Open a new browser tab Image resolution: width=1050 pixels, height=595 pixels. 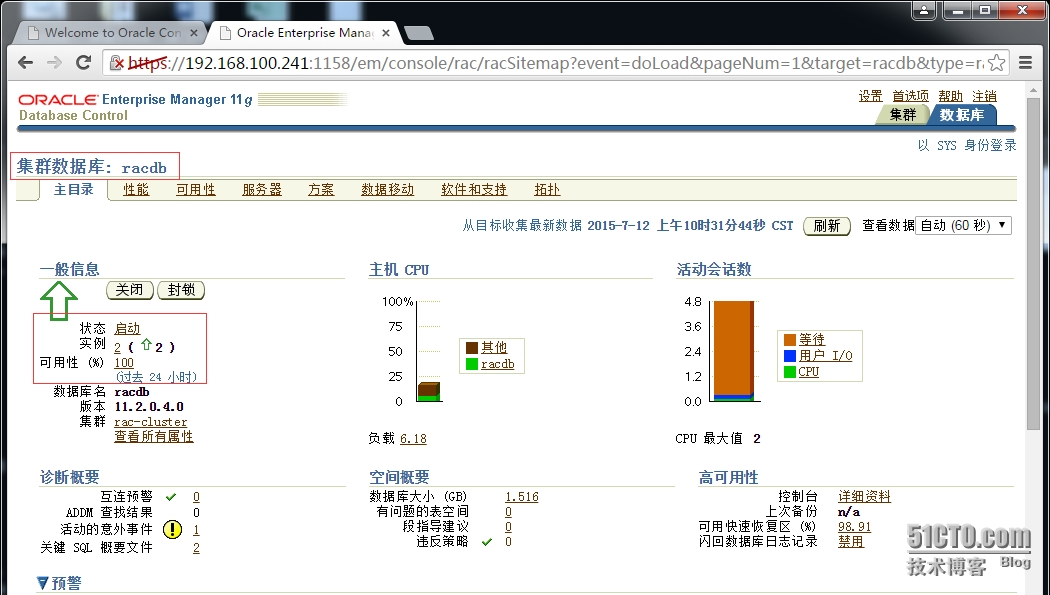[419, 33]
